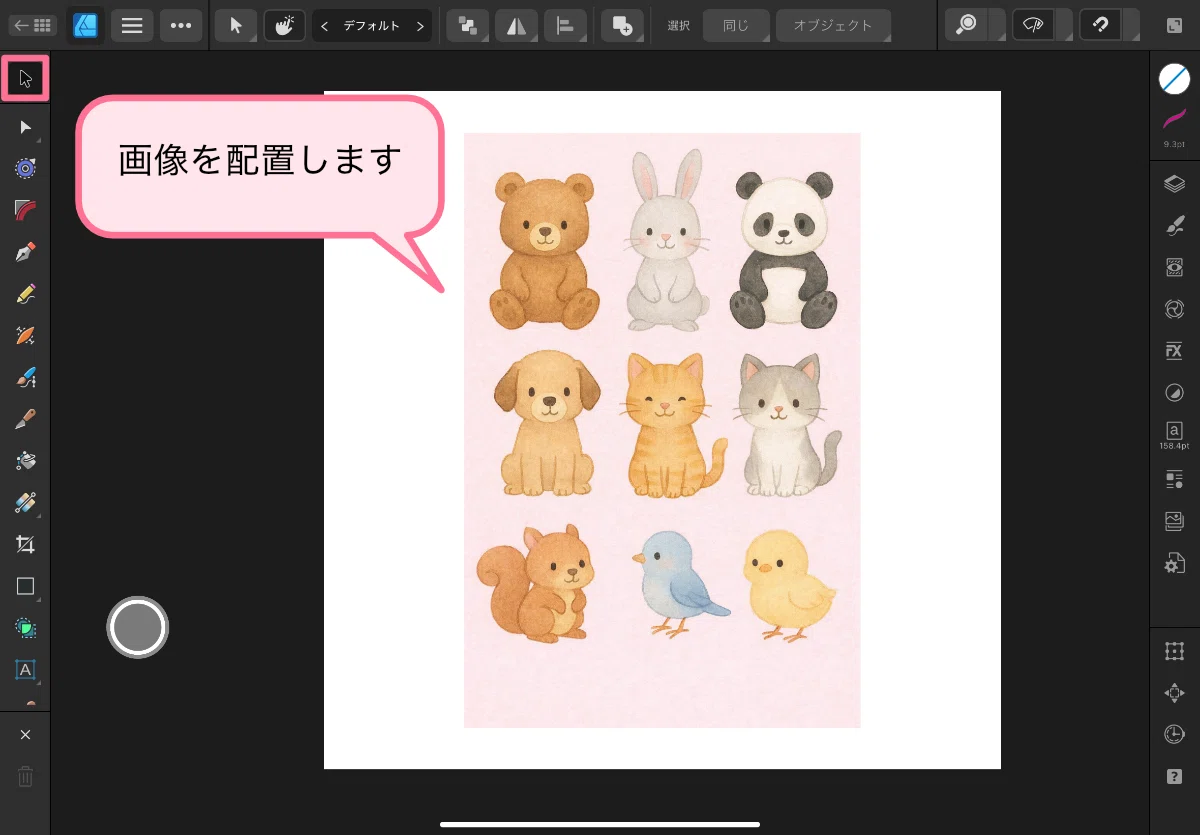Select the Corner tool
This screenshot has height=835, width=1200.
tap(26, 210)
